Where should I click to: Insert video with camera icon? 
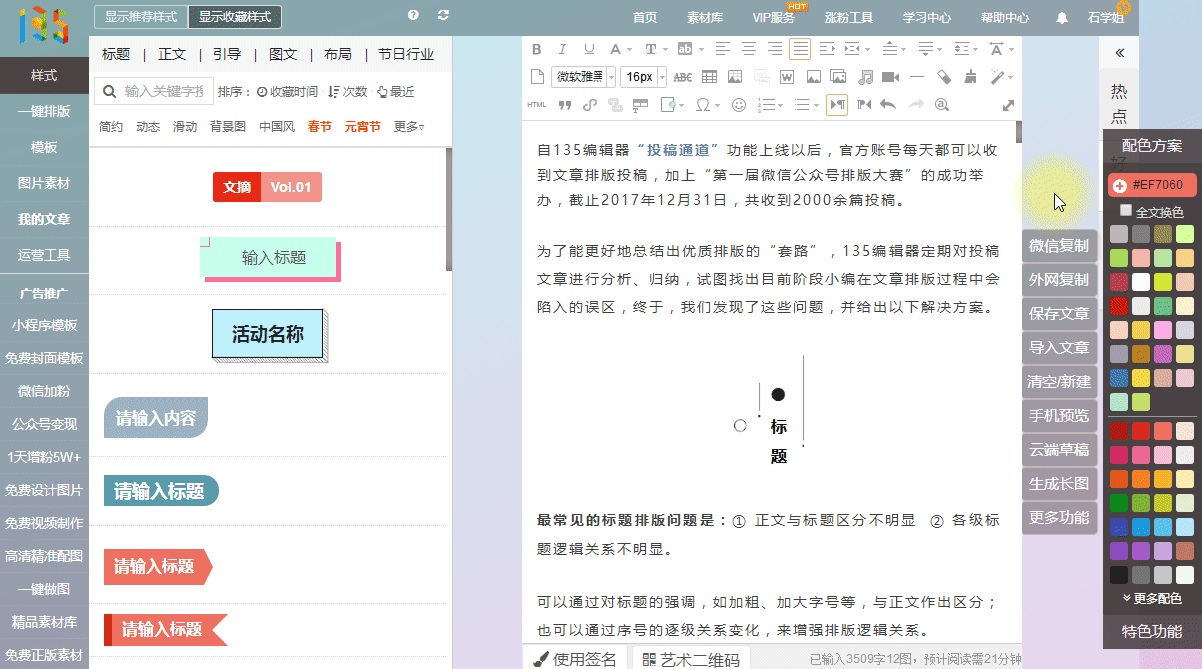coord(890,77)
